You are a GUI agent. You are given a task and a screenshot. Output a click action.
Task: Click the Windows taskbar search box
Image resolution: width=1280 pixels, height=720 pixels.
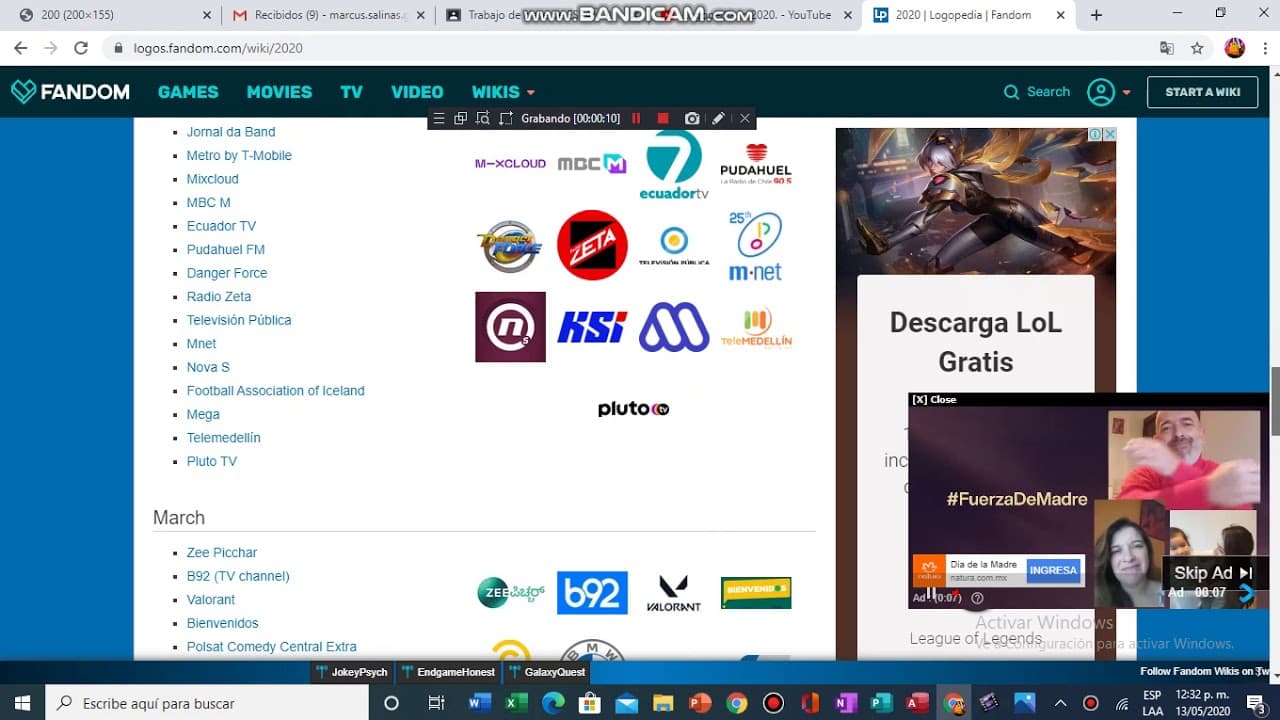tap(208, 703)
